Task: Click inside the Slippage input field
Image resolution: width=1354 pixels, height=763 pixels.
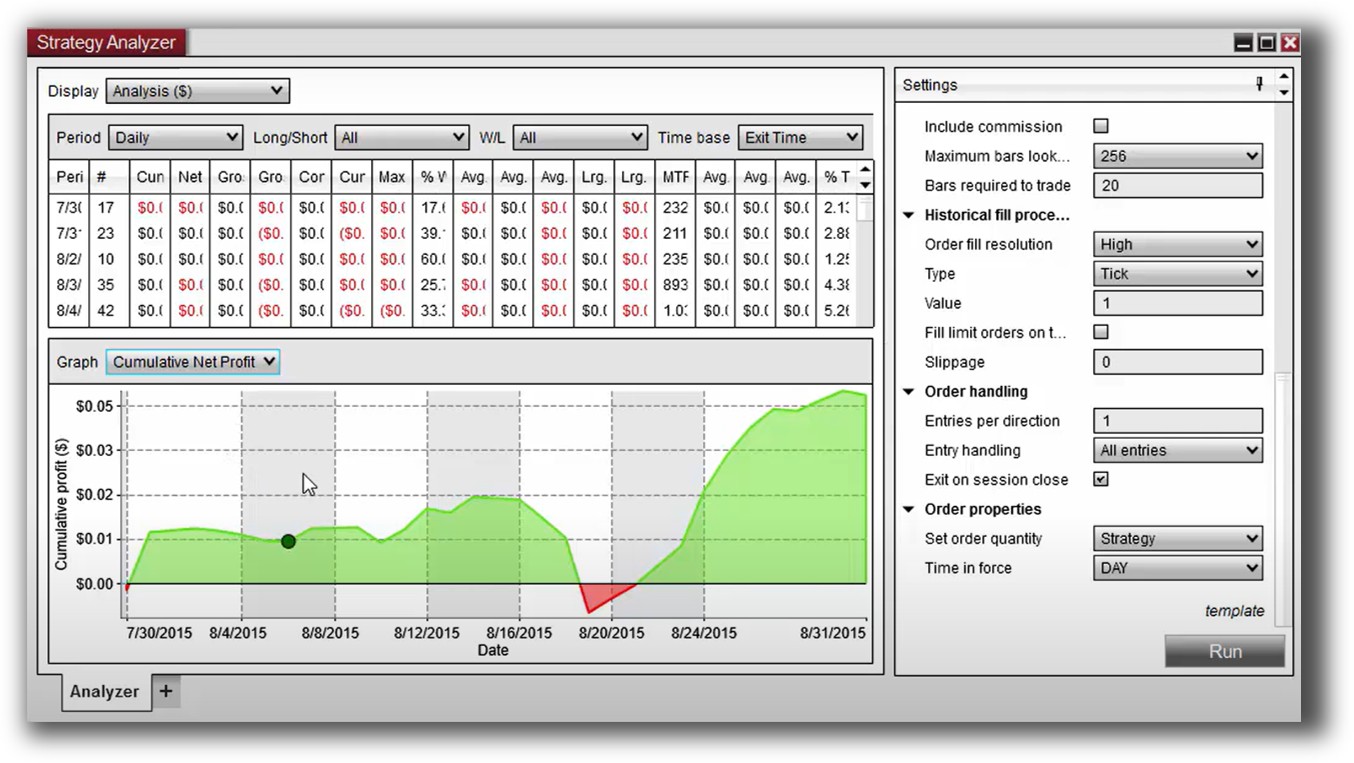Action: tap(1177, 362)
